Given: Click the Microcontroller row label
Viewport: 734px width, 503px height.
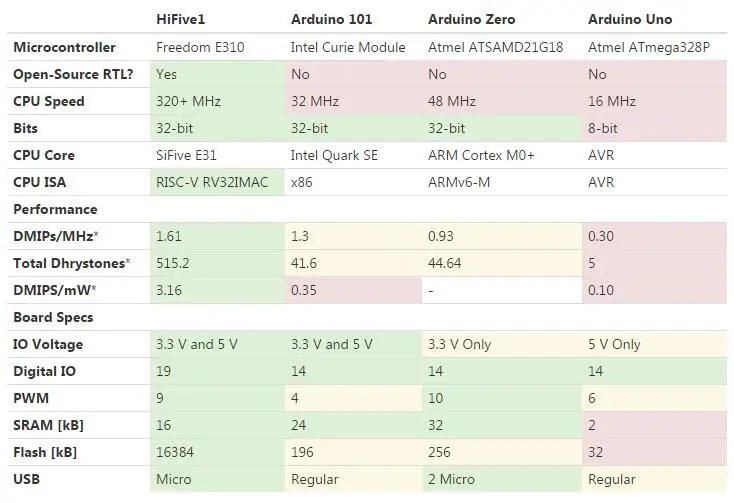Looking at the screenshot, I should tap(65, 47).
